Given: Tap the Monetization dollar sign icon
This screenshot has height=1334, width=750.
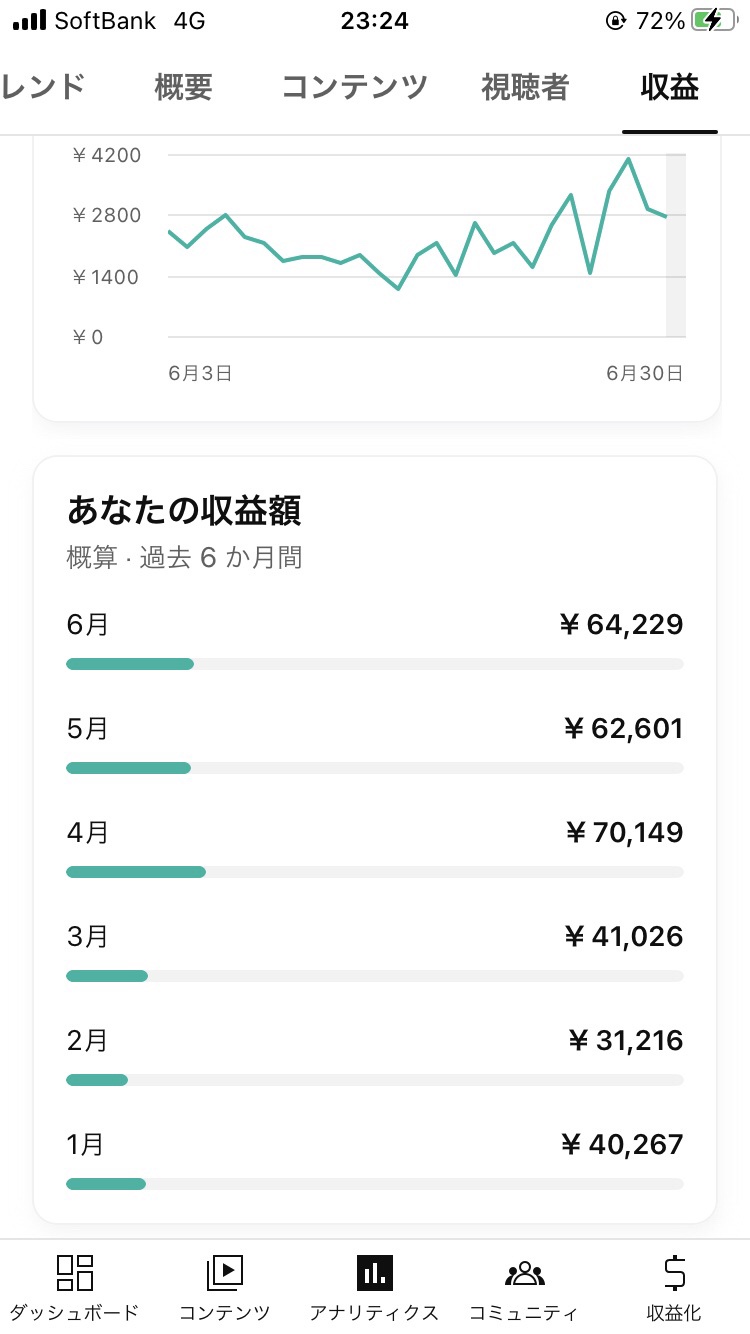Looking at the screenshot, I should click(674, 1272).
